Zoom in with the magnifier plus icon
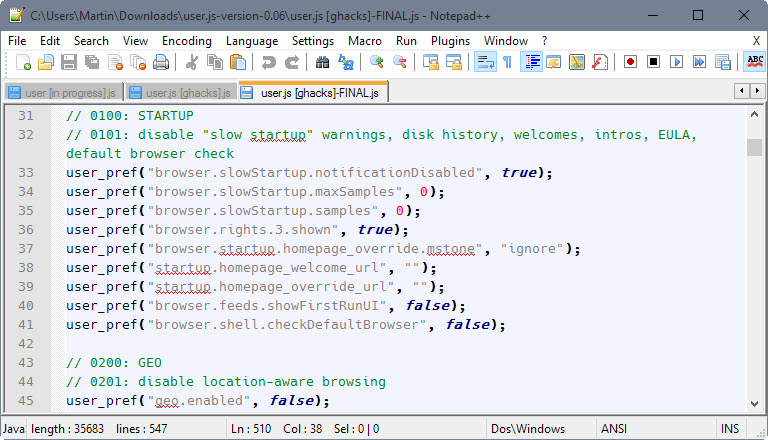The width and height of the screenshot is (768, 440). (376, 62)
